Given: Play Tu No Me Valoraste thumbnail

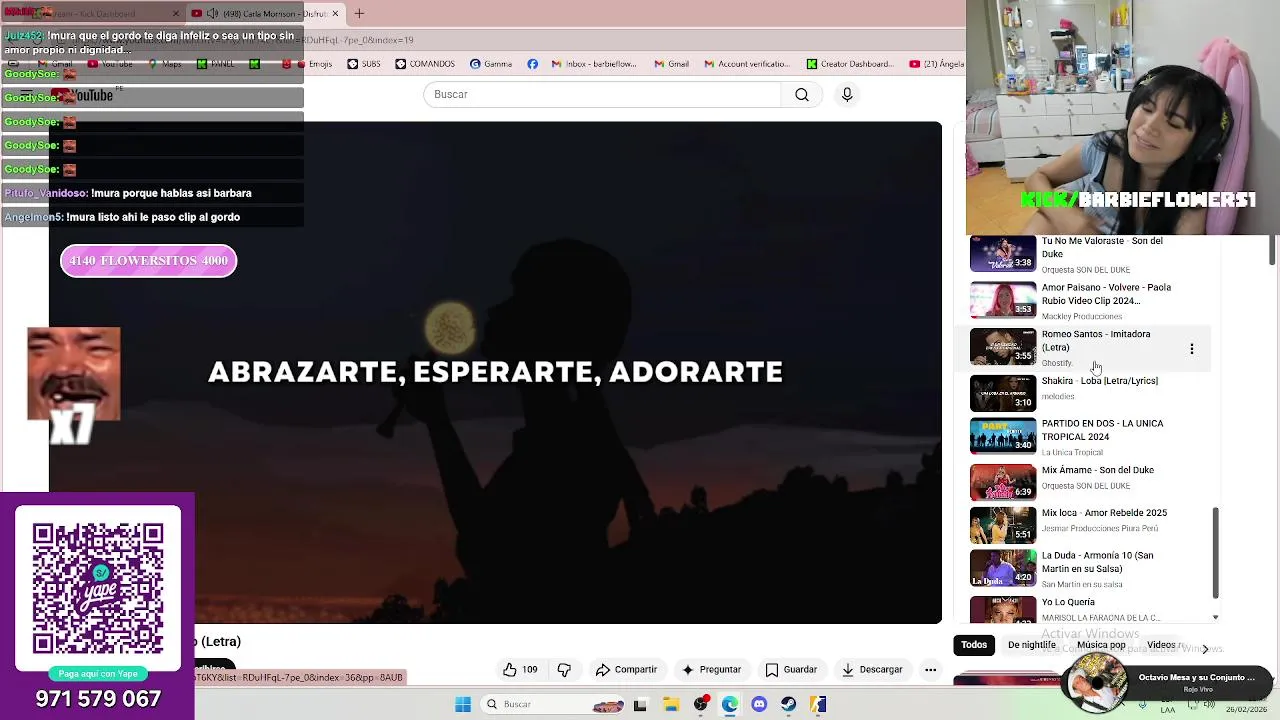Looking at the screenshot, I should pyautogui.click(x=1003, y=254).
